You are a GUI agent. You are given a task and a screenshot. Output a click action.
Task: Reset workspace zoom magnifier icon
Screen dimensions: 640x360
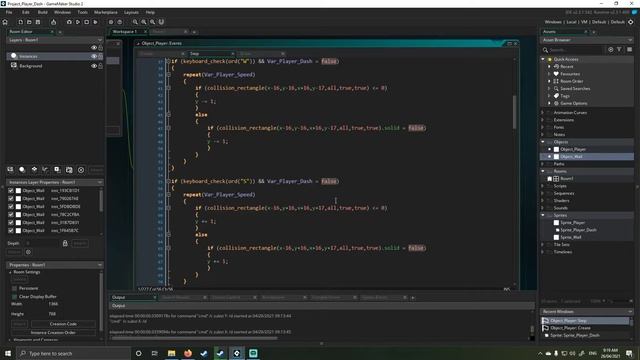152,22
